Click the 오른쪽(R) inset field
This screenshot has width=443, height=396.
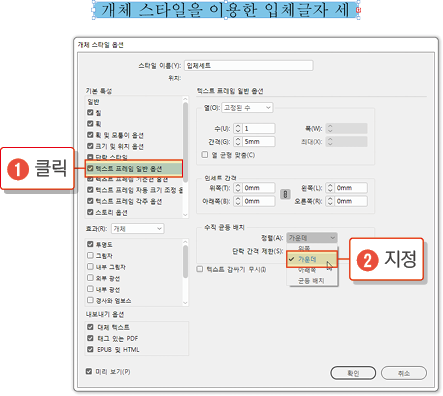(351, 201)
